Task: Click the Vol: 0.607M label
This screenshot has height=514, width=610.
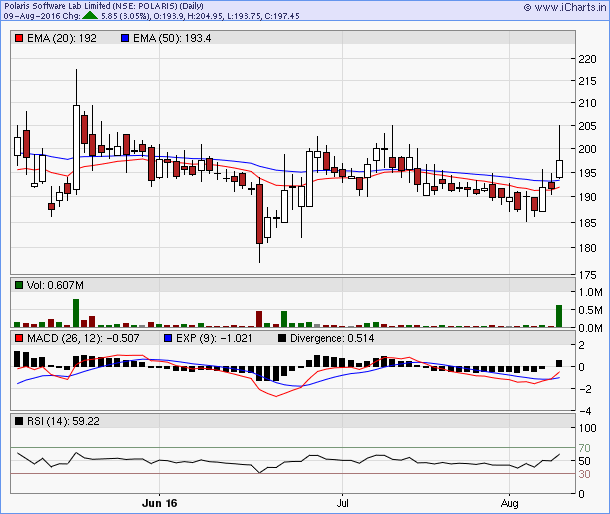Action: [55, 285]
